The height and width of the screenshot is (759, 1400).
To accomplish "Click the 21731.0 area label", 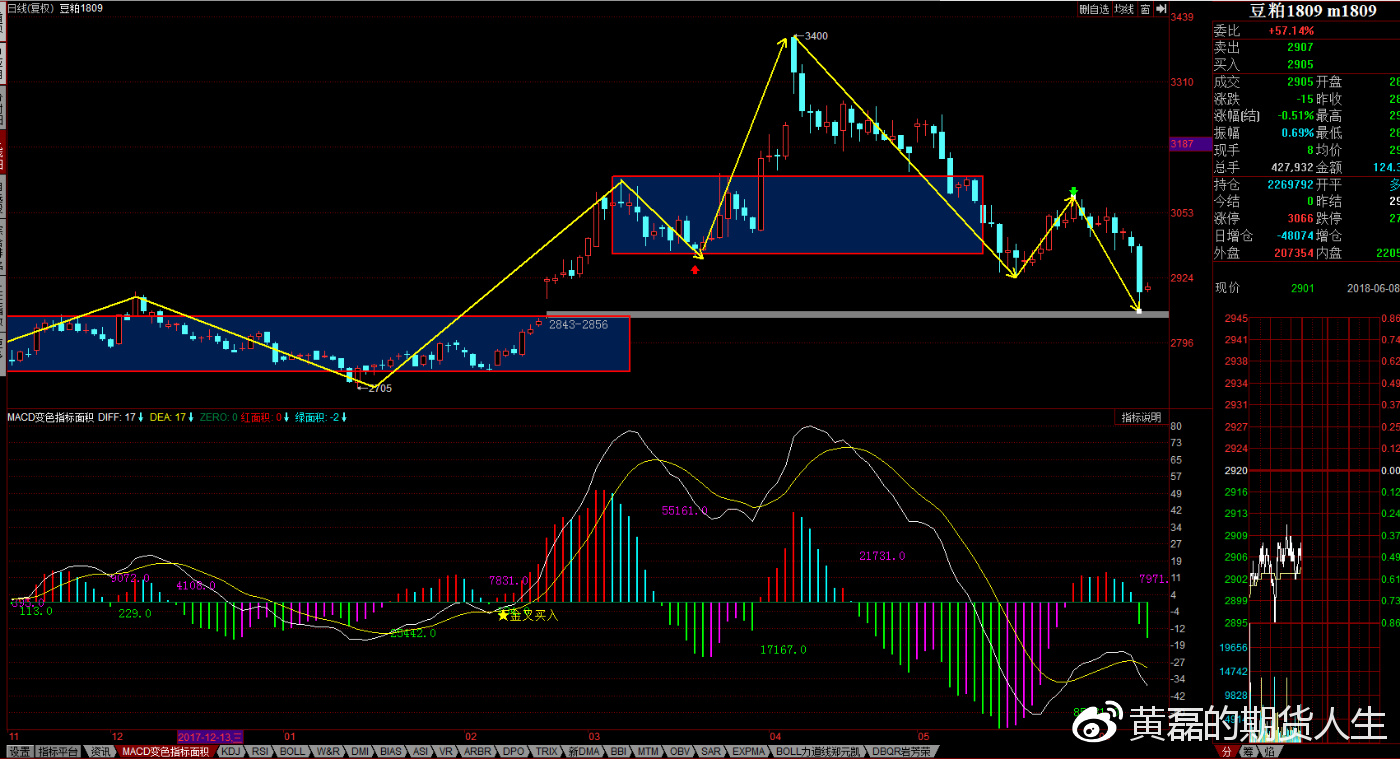I will coord(882,556).
